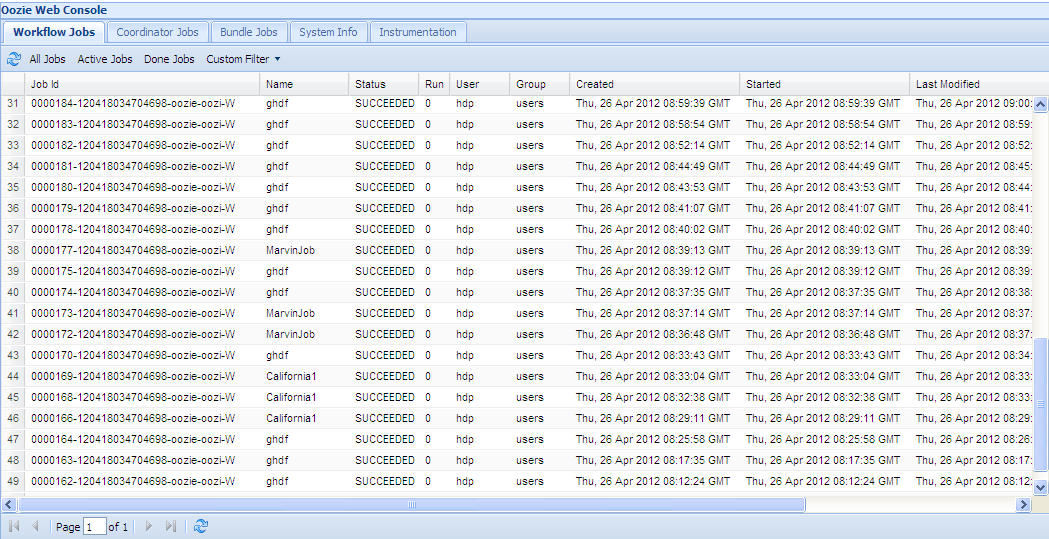This screenshot has height=539, width=1049.
Task: Open the System Info tab
Action: 328,32
